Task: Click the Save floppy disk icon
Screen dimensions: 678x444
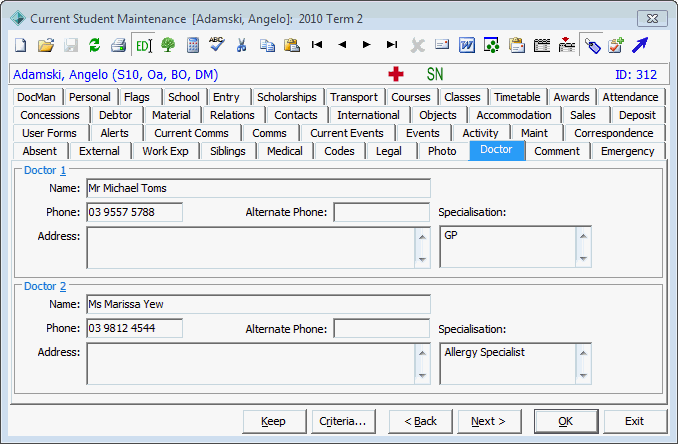Action: (x=71, y=45)
